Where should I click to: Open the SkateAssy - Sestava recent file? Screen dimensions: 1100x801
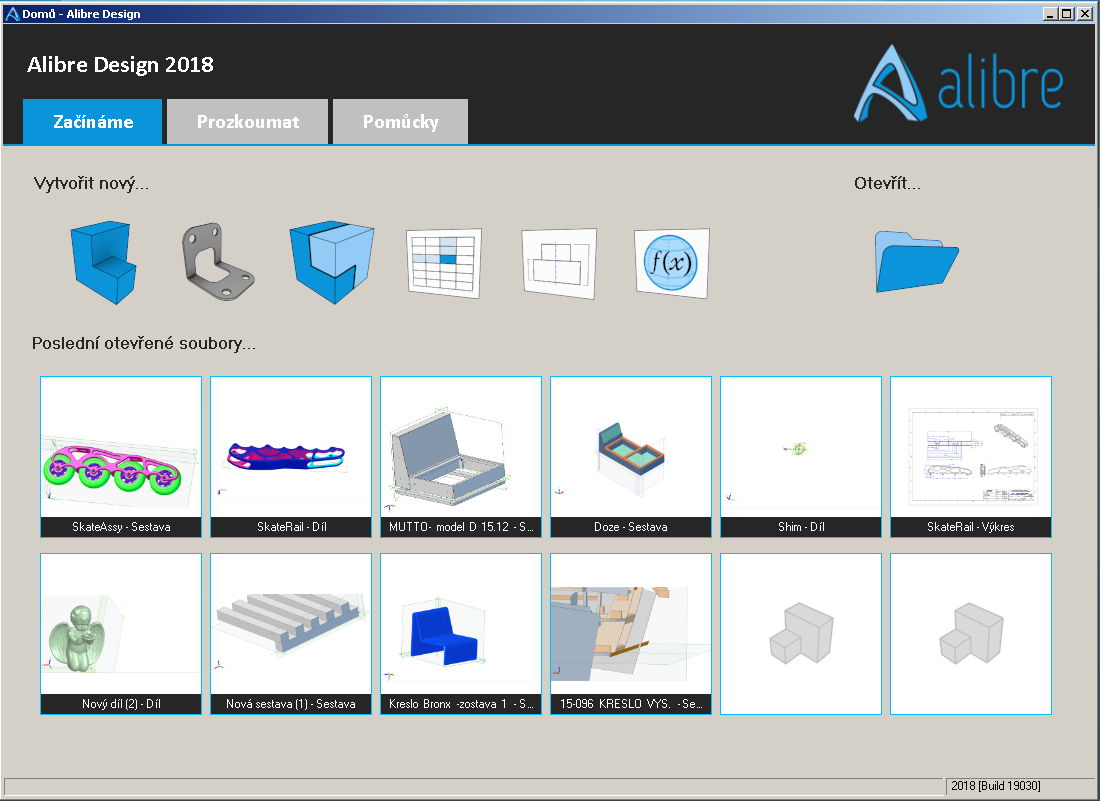121,457
